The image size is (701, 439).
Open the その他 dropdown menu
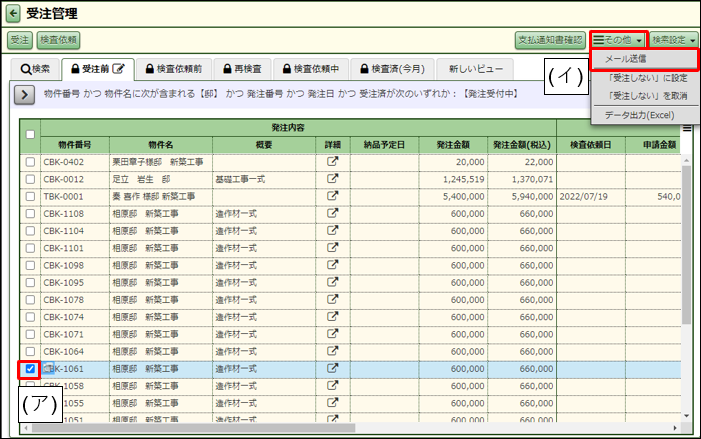(618, 40)
